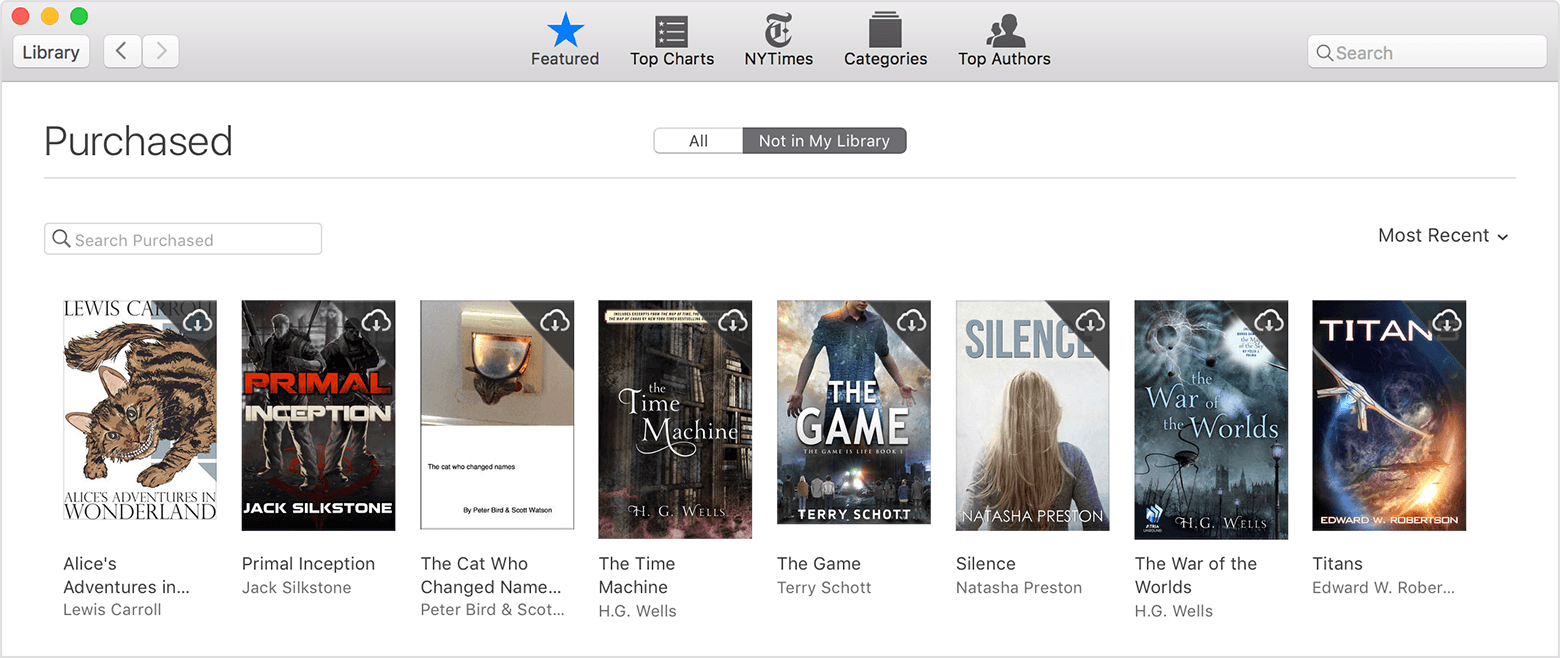Image resolution: width=1560 pixels, height=658 pixels.
Task: Go back with the left arrow
Action: [122, 51]
